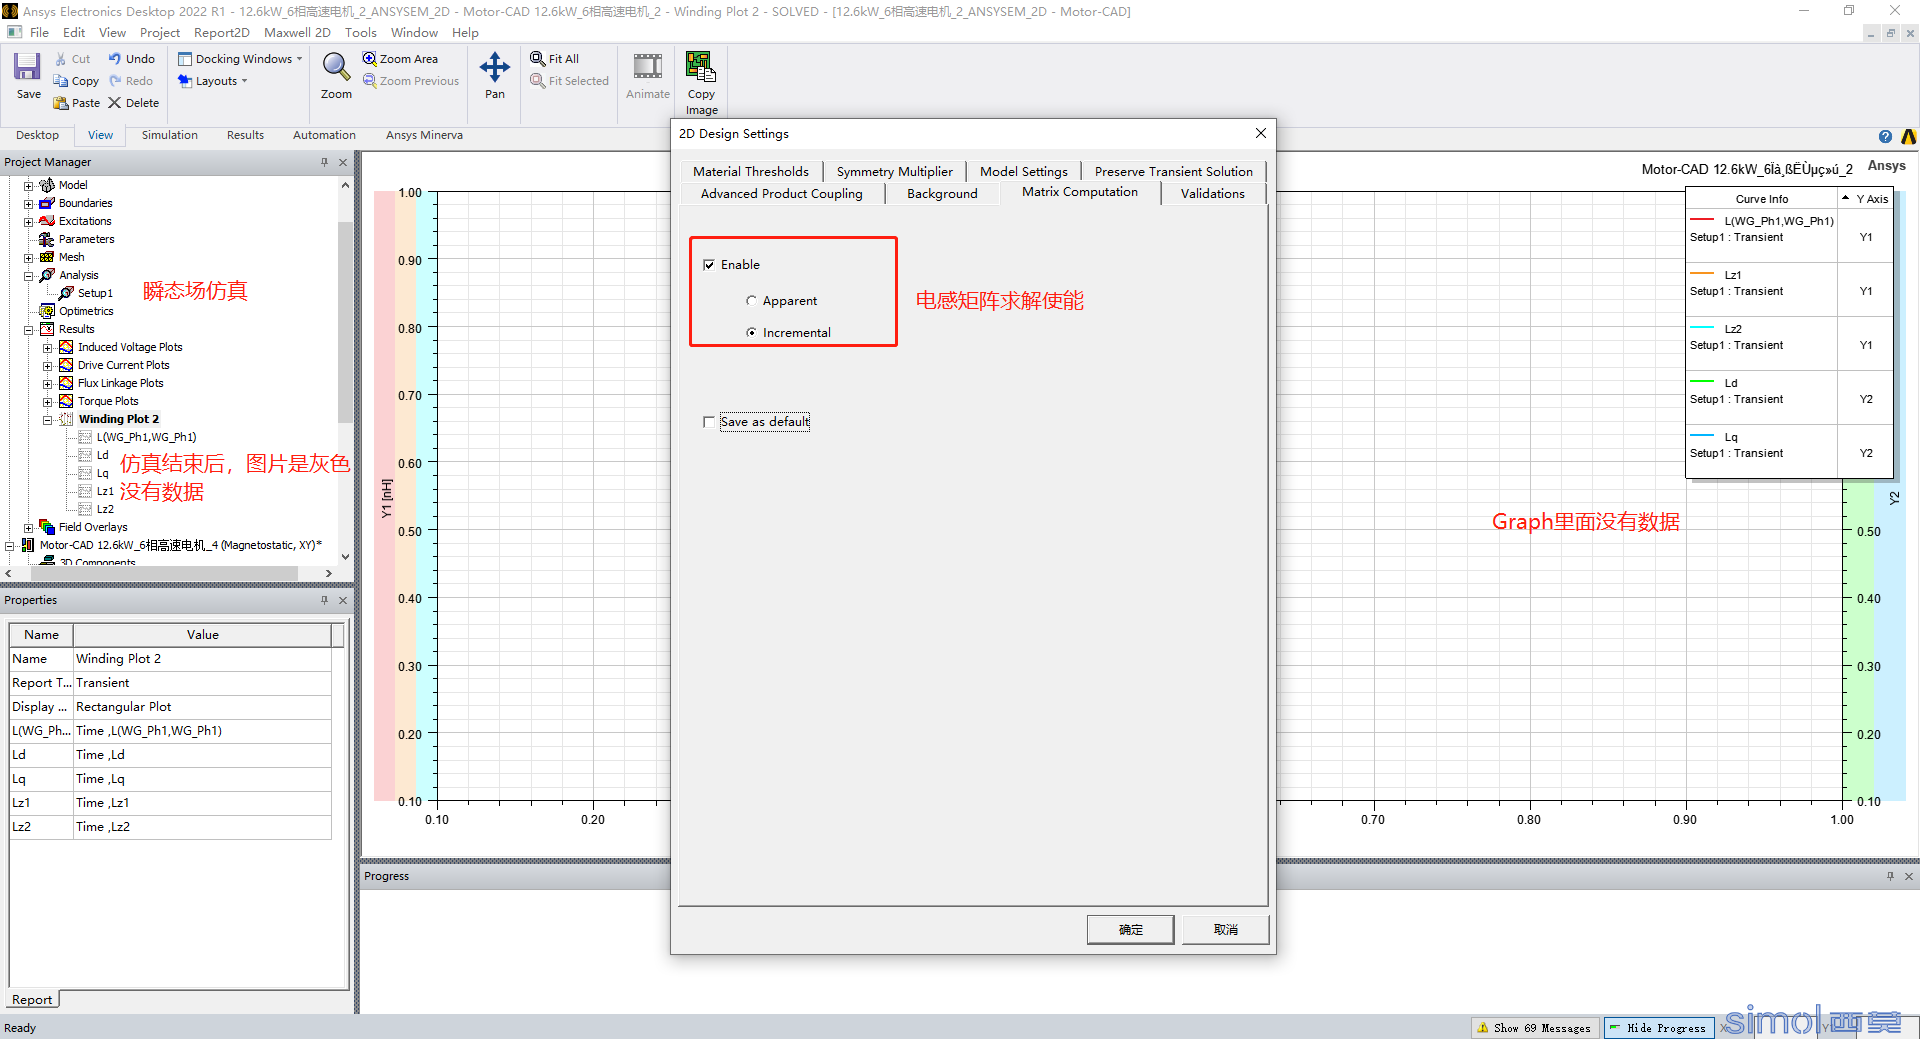This screenshot has width=1920, height=1039.
Task: Click the red L(WG_Ph1,WG_Ph1) curve legend swatch
Action: (x=1702, y=220)
